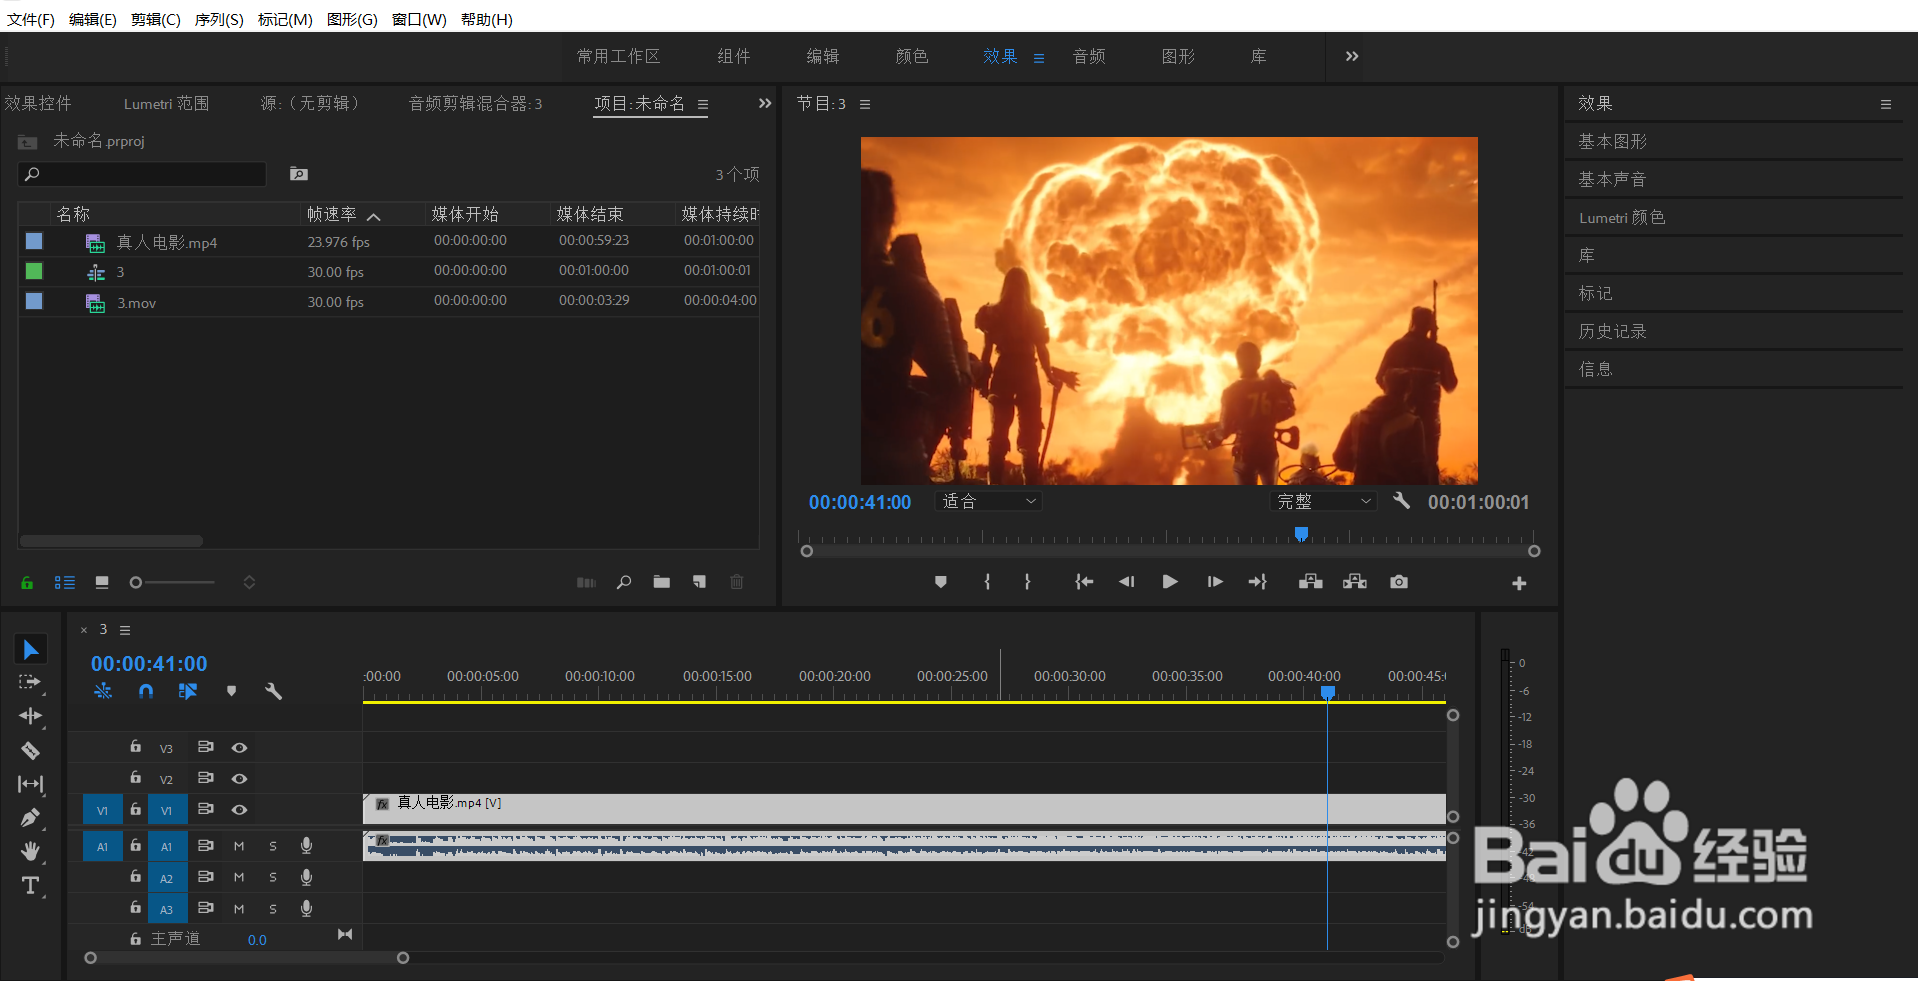Click the New Bin folder icon
This screenshot has height=981, width=1918.
(x=661, y=582)
